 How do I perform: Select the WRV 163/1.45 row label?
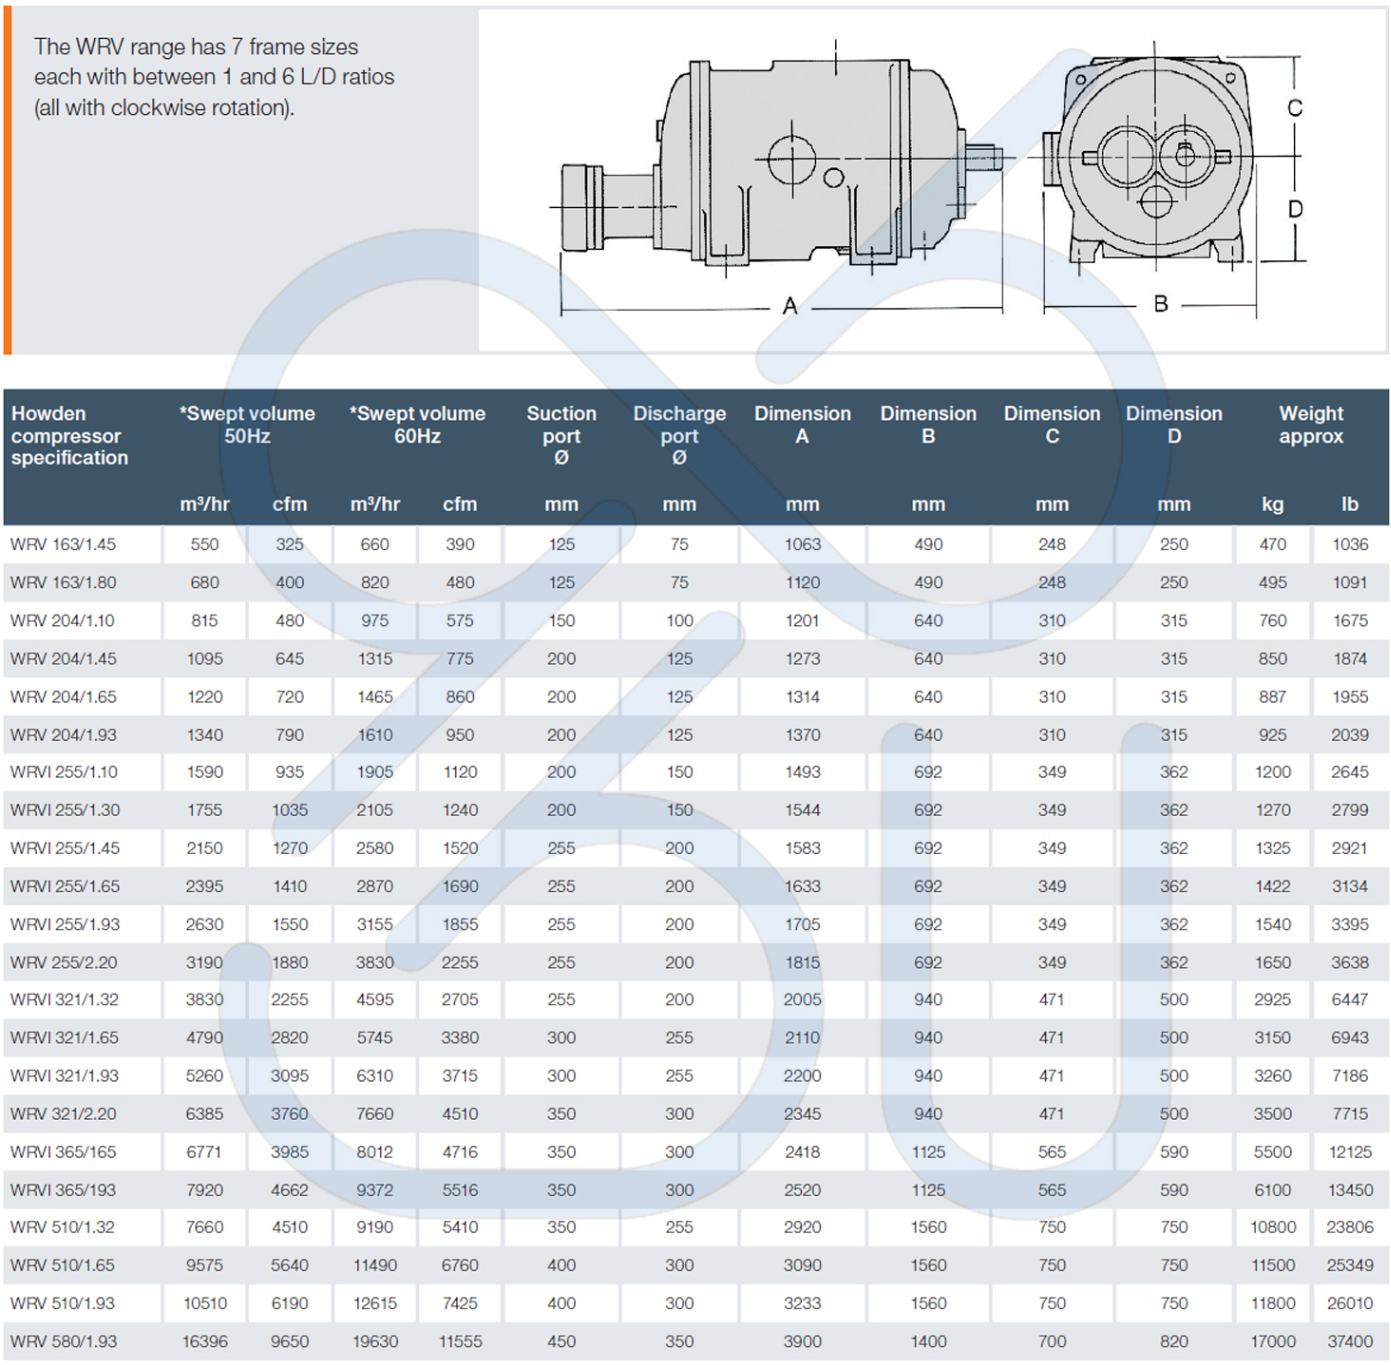(x=63, y=545)
